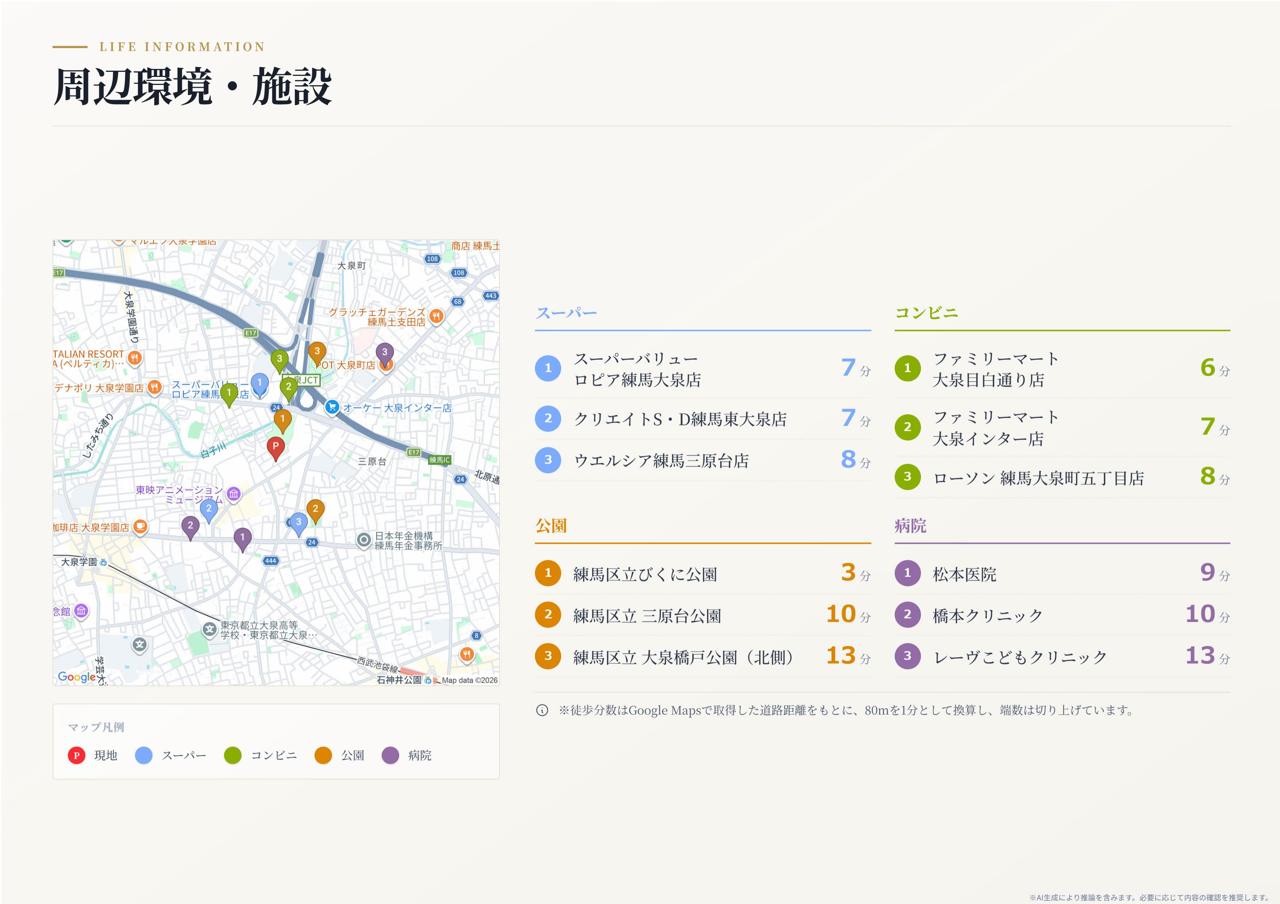
Task: Open the スーパー category heading
Action: (566, 313)
